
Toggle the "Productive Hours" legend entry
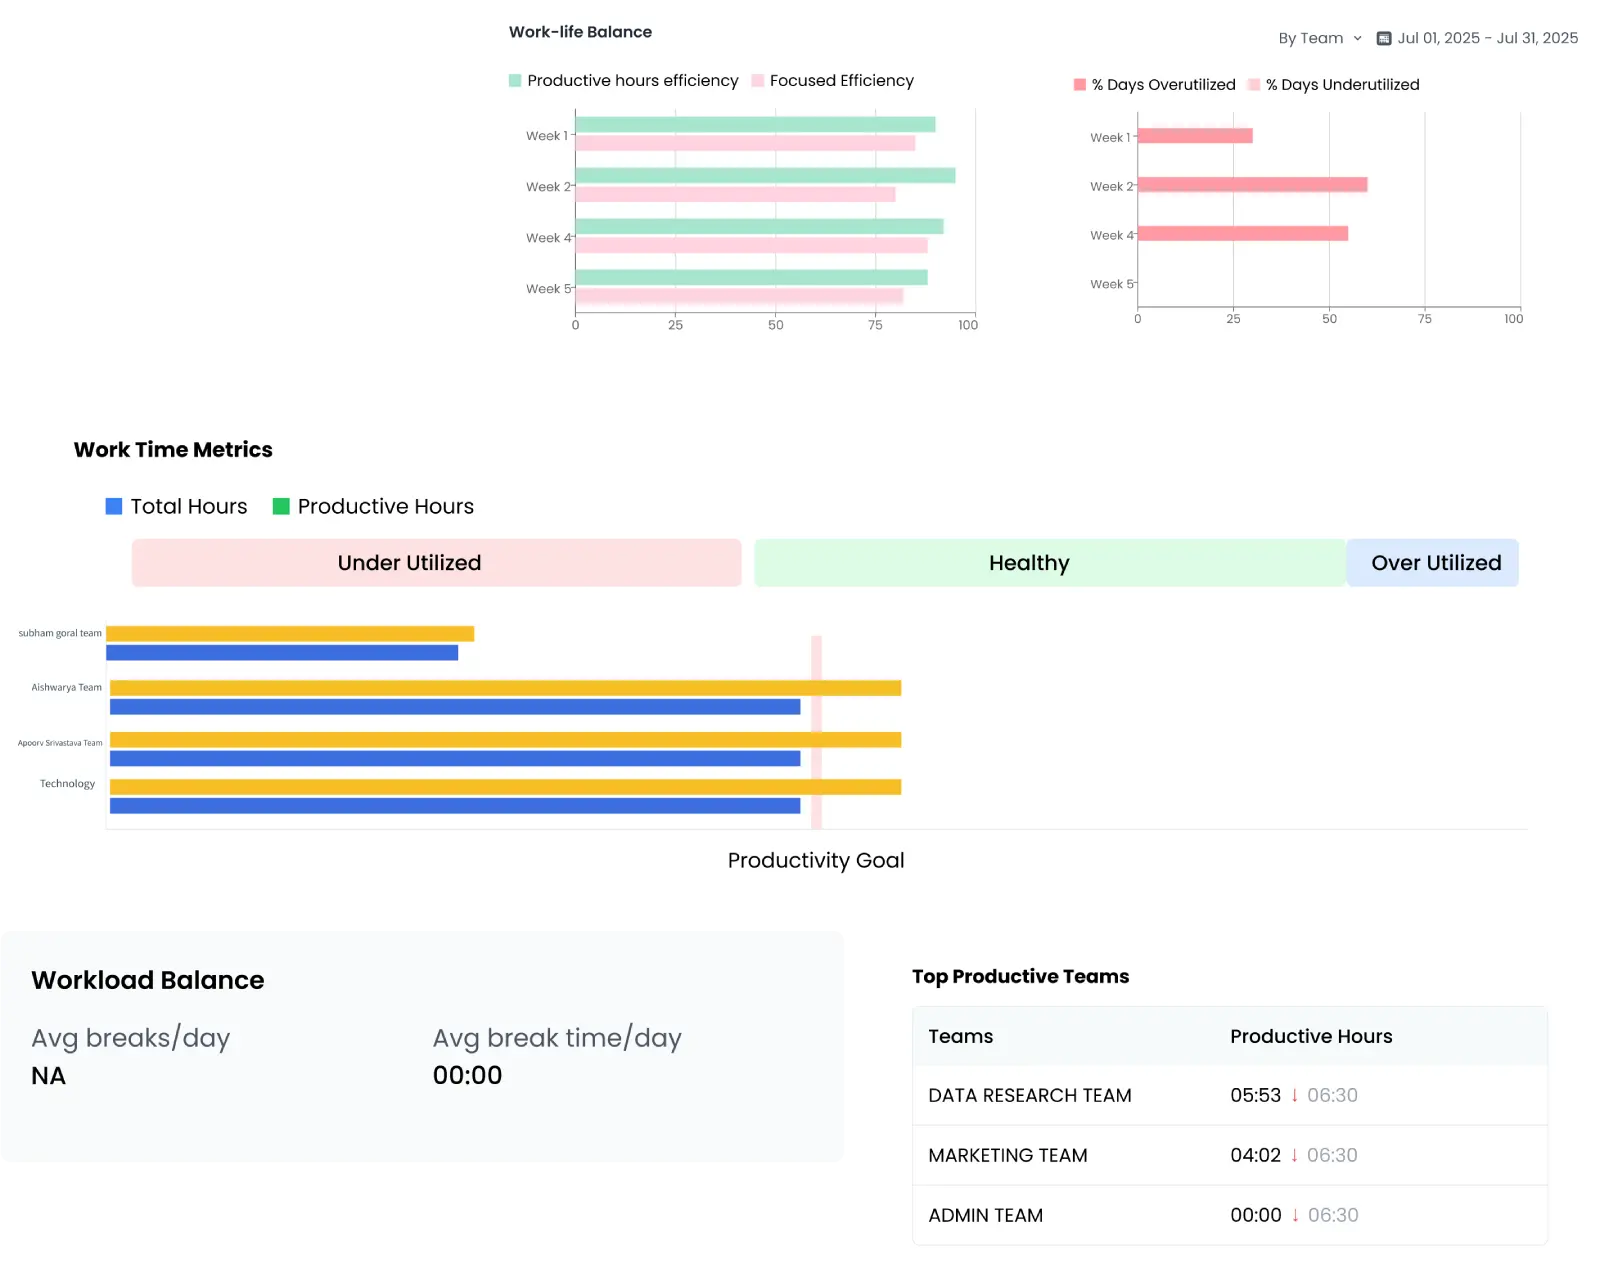pos(373,506)
